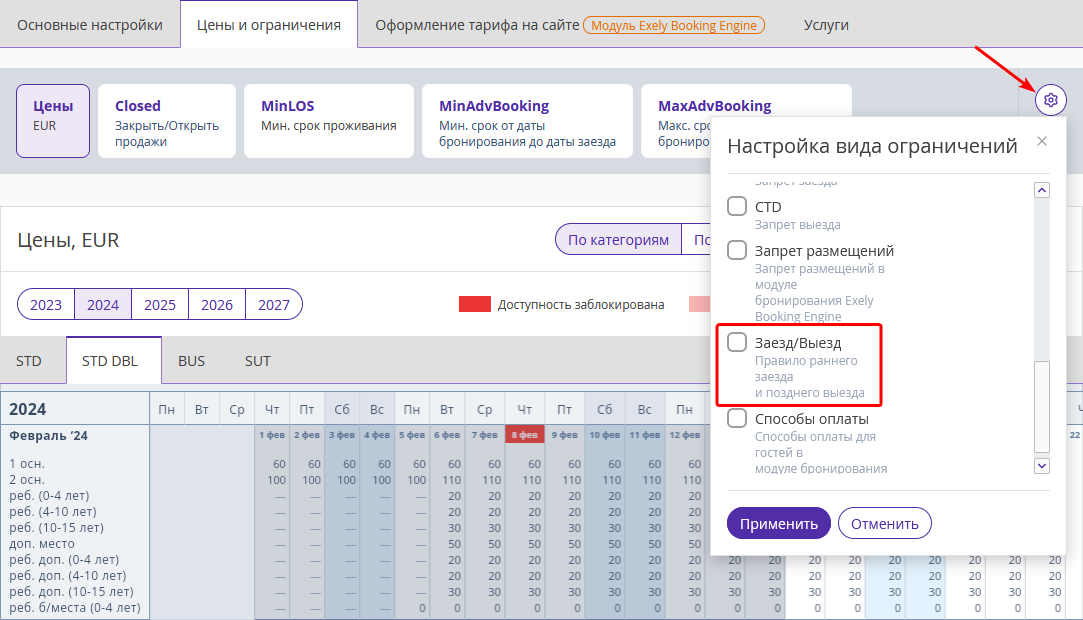Click the Модуль Exely Booking Engine badge

(673, 26)
